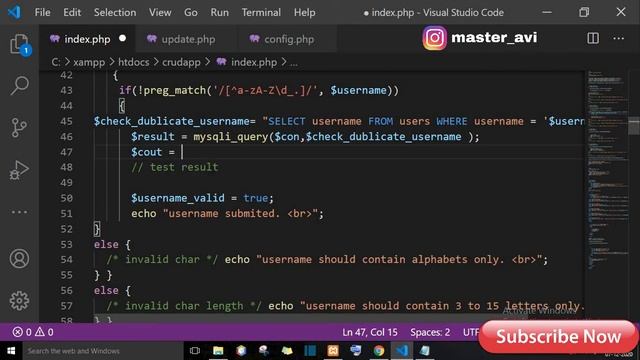640x360 pixels.
Task: Open the File menu
Action: [42, 13]
